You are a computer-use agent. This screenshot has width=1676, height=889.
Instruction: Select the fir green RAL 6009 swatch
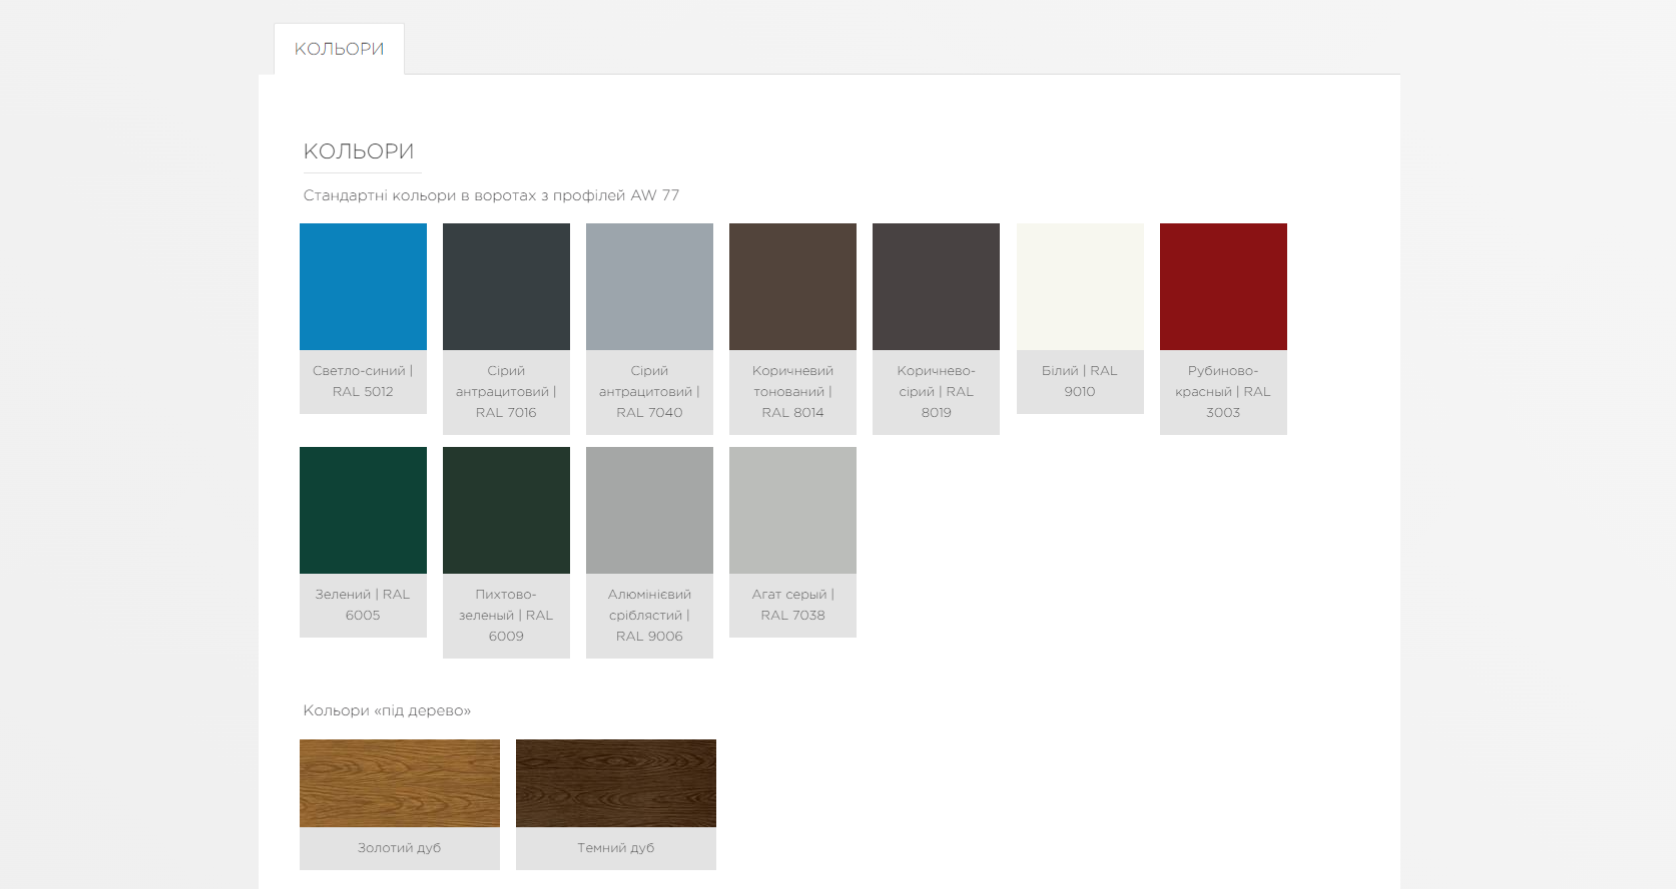click(x=506, y=510)
